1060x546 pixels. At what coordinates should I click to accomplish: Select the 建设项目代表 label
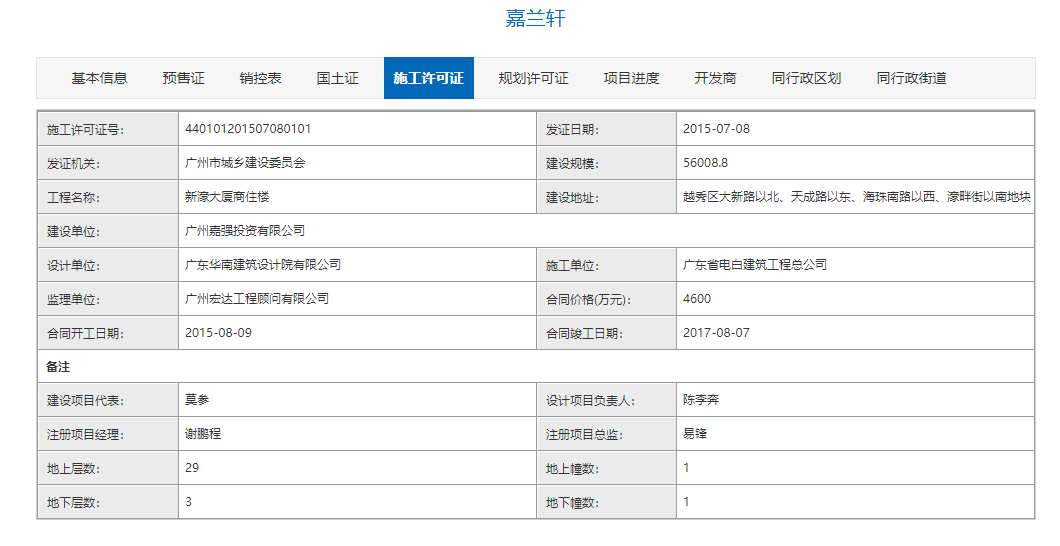[x=85, y=401]
